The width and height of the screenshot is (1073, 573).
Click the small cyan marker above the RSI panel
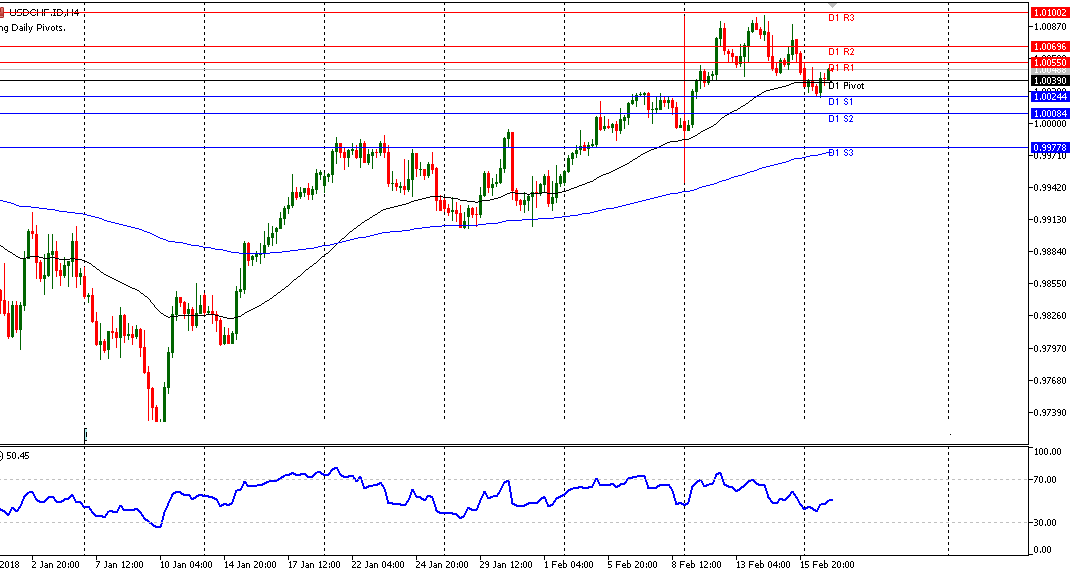point(86,434)
